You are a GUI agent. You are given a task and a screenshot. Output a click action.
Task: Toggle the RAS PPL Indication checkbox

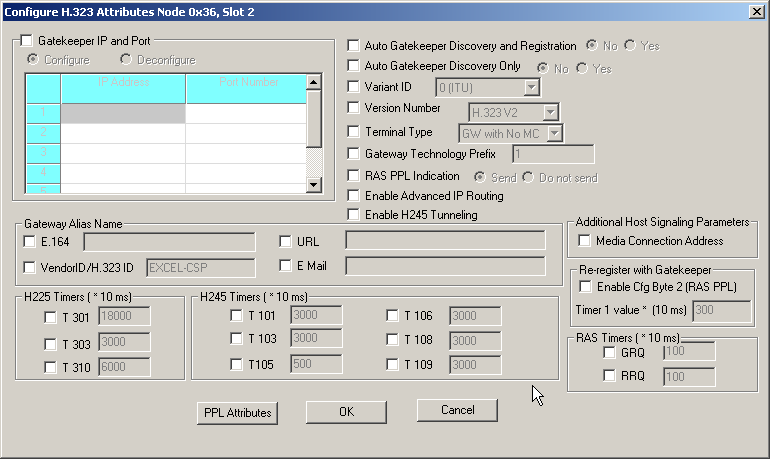pyautogui.click(x=354, y=176)
